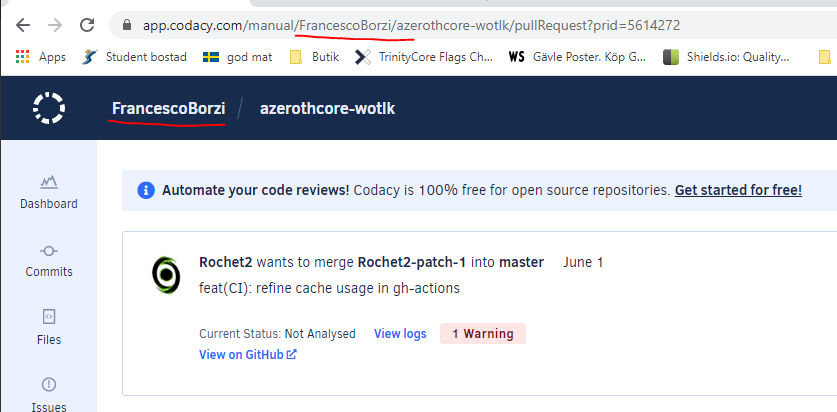Open Issues in the sidebar
This screenshot has width=837, height=412.
49,394
